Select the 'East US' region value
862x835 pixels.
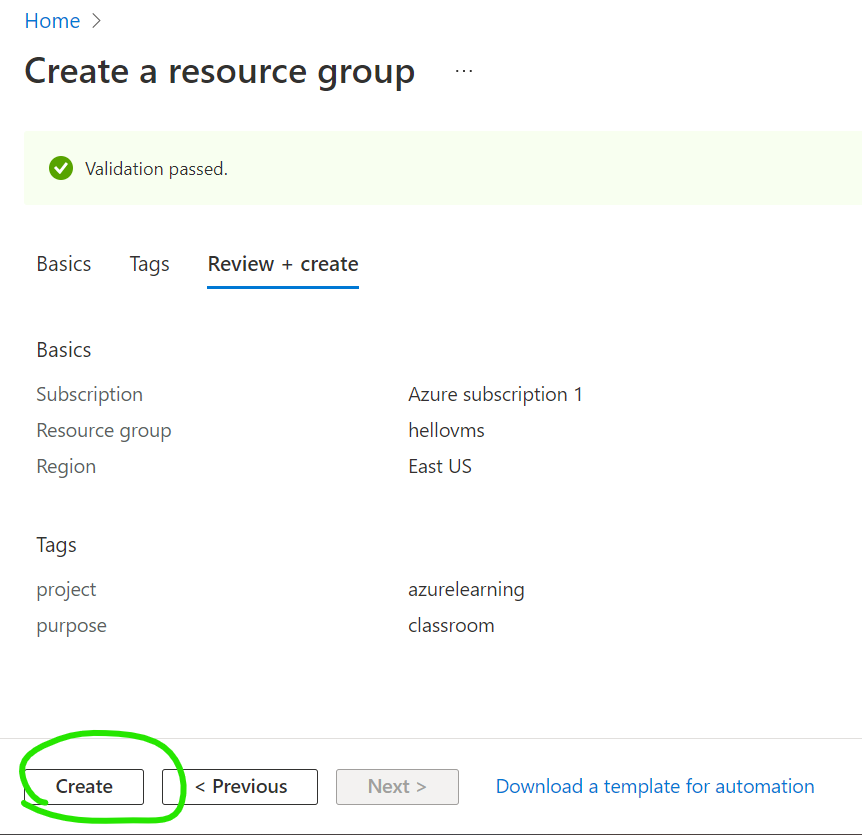[440, 466]
